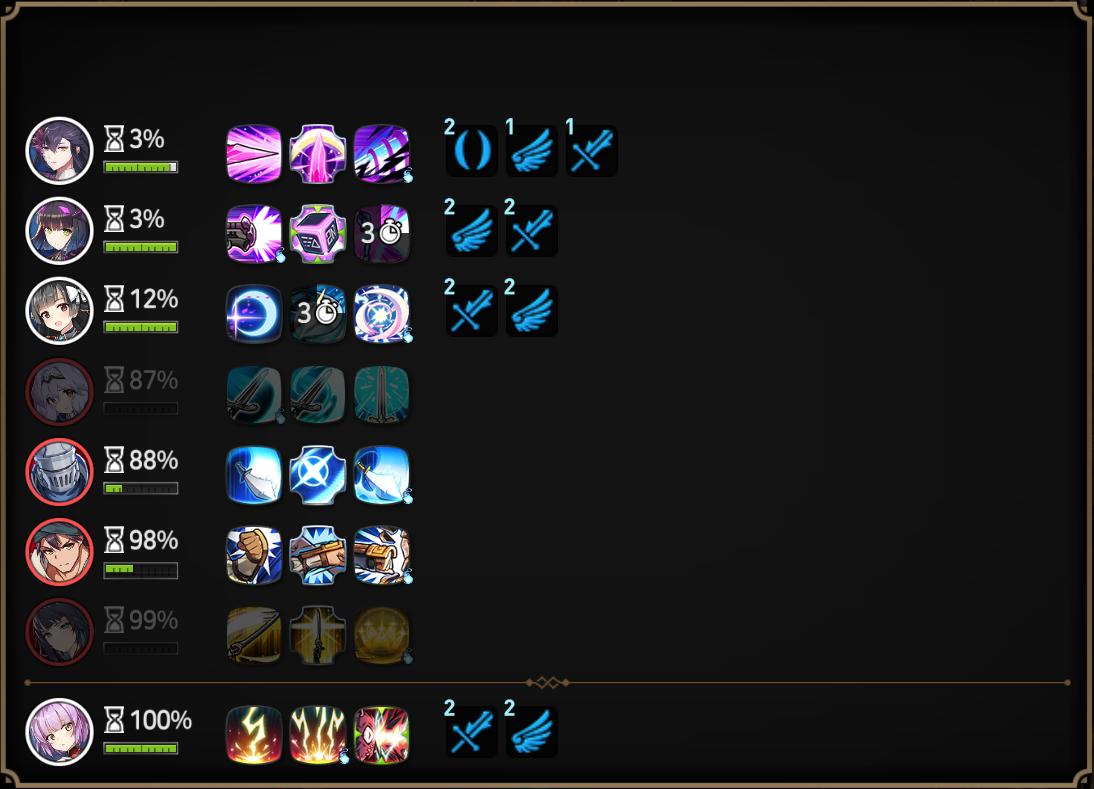Click the 12% combat readiness label
The width and height of the screenshot is (1094, 789).
(x=142, y=299)
